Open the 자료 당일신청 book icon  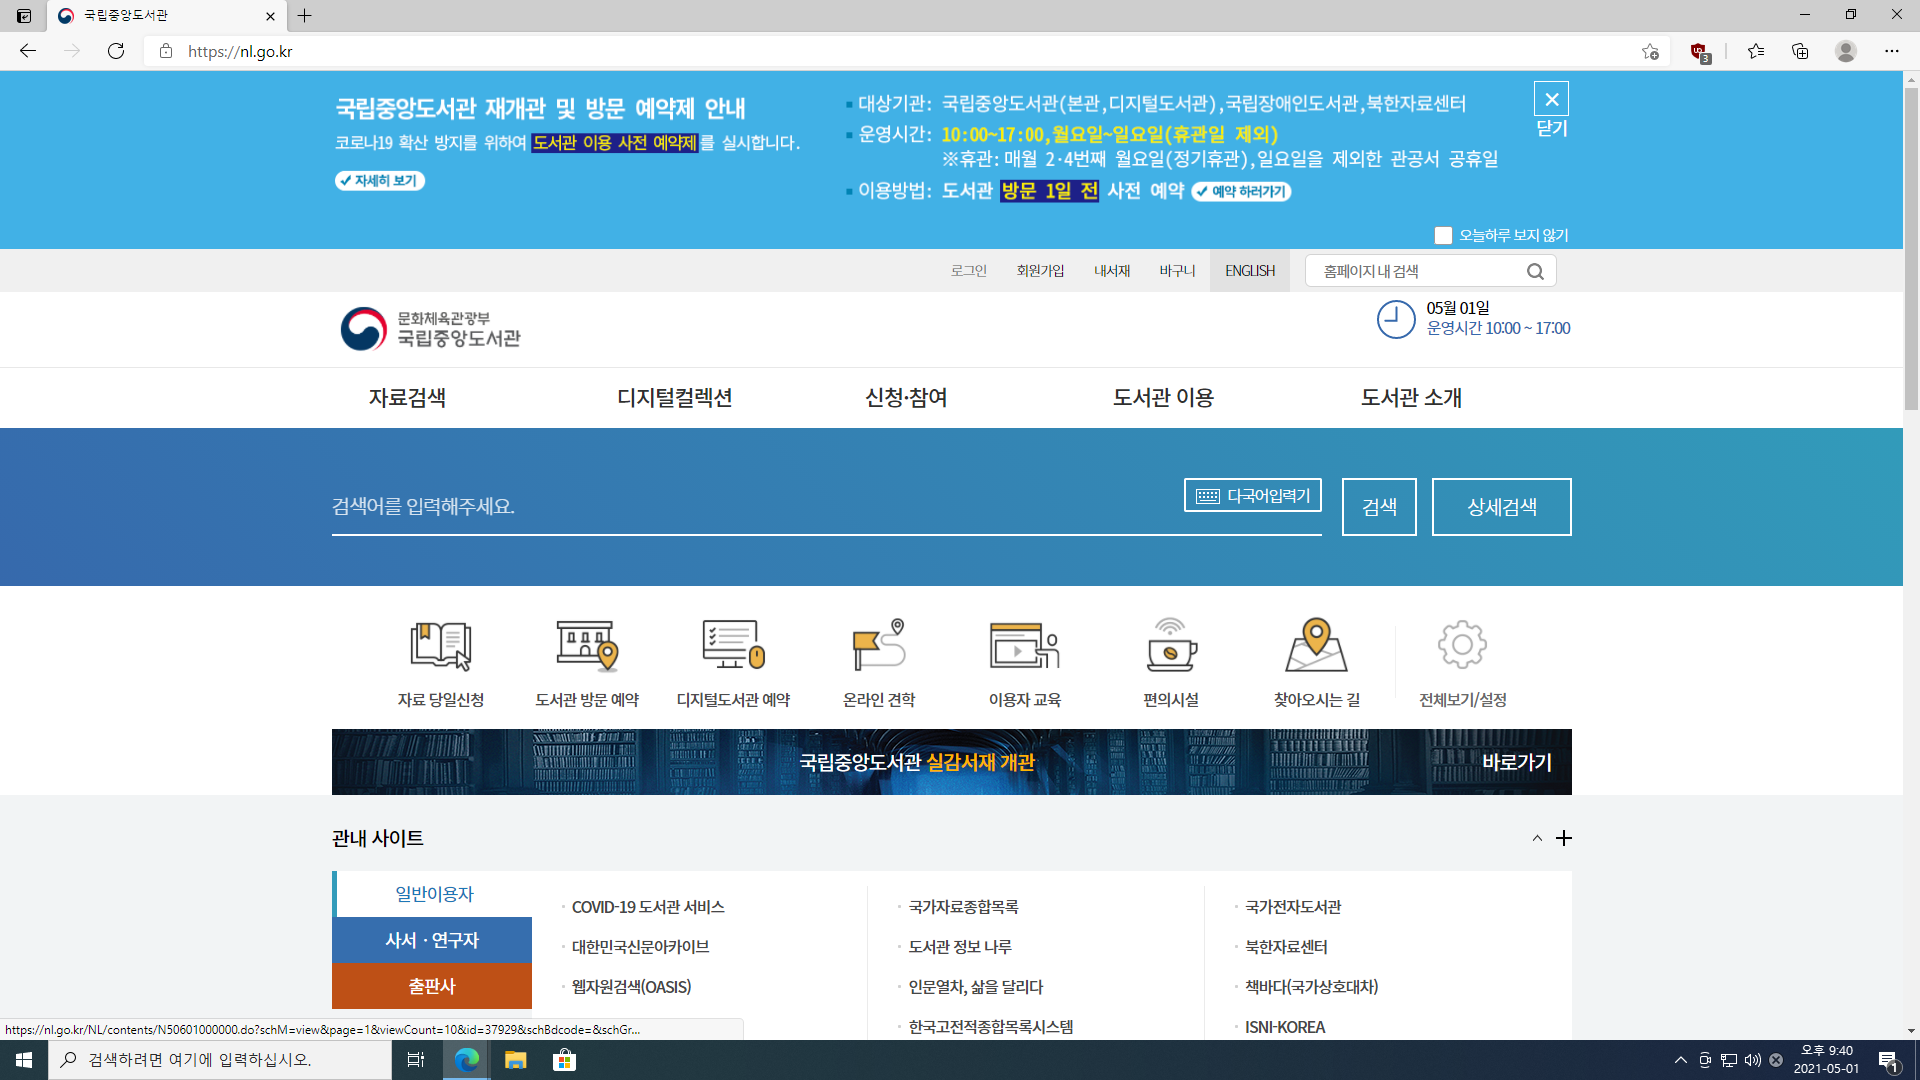(441, 645)
